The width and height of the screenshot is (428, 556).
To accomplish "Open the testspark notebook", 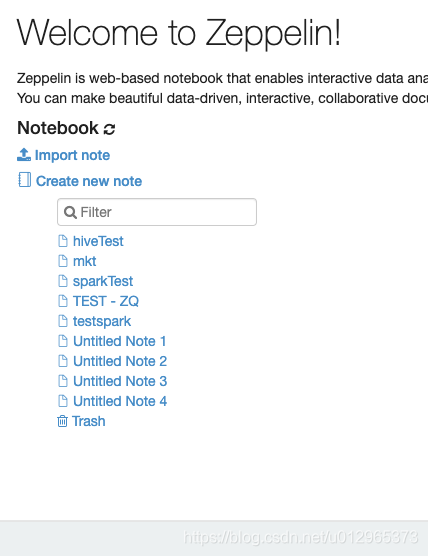I will 102,322.
